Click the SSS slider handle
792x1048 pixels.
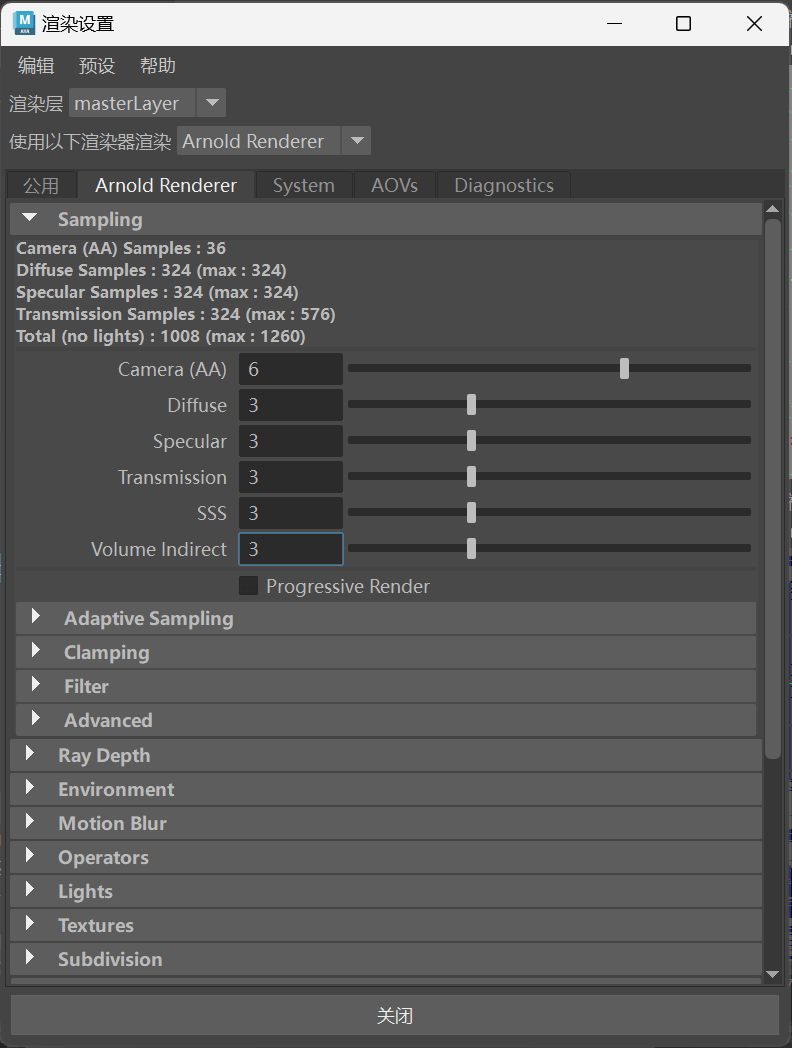pos(471,513)
